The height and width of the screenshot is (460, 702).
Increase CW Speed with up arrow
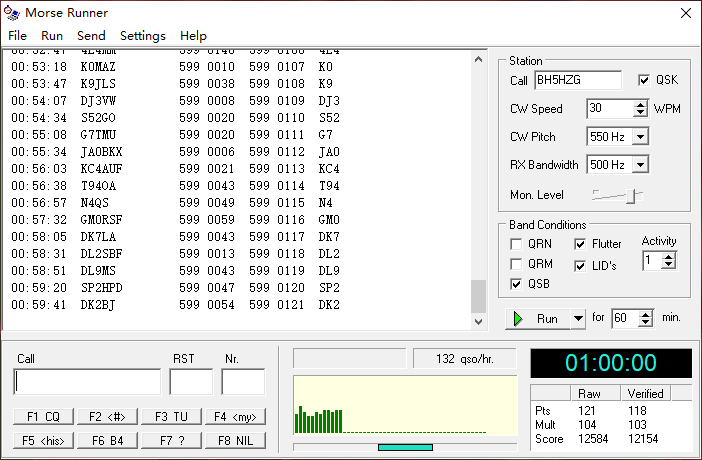(x=641, y=104)
